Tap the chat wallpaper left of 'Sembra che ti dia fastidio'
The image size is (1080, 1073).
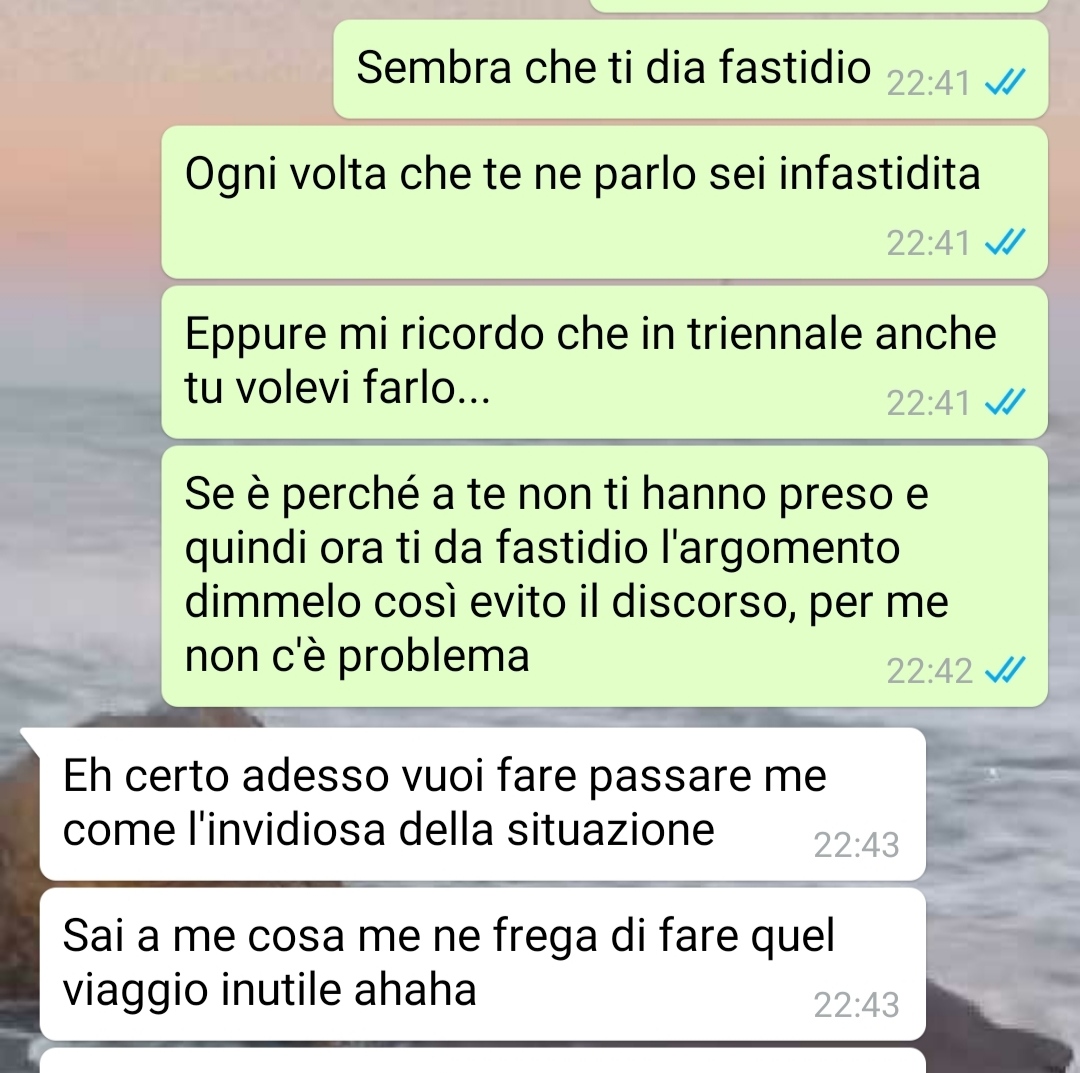[165, 69]
